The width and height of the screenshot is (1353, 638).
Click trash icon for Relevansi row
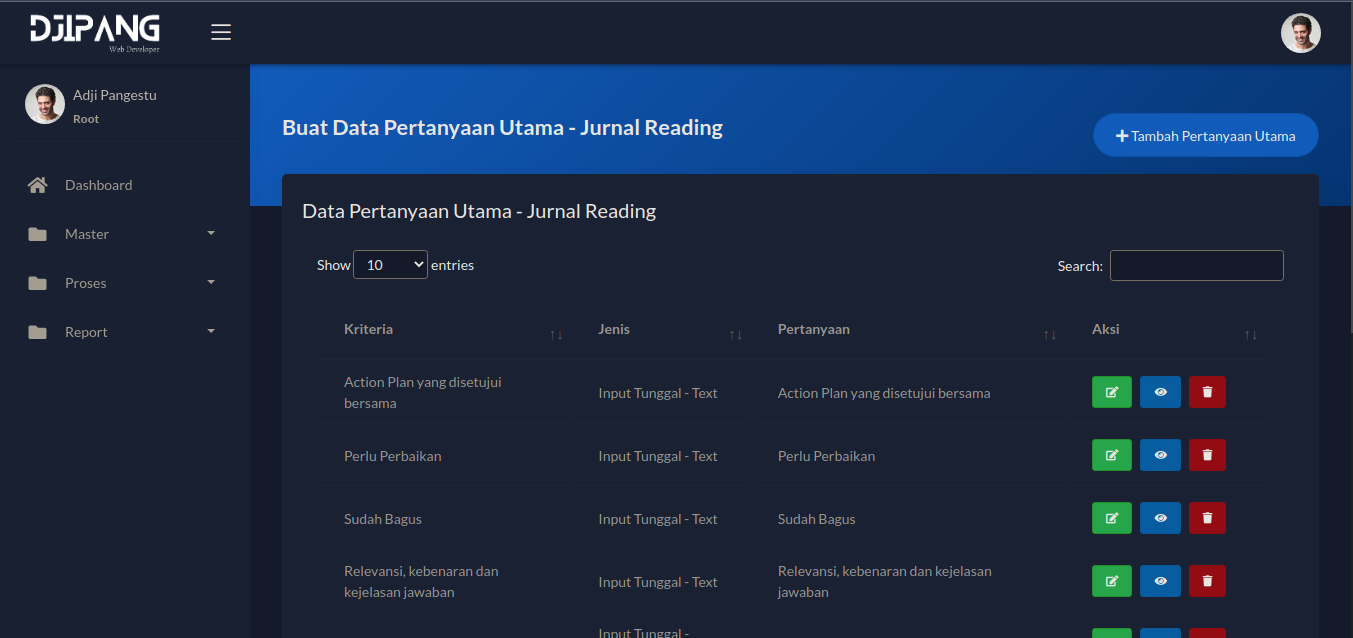(1207, 581)
